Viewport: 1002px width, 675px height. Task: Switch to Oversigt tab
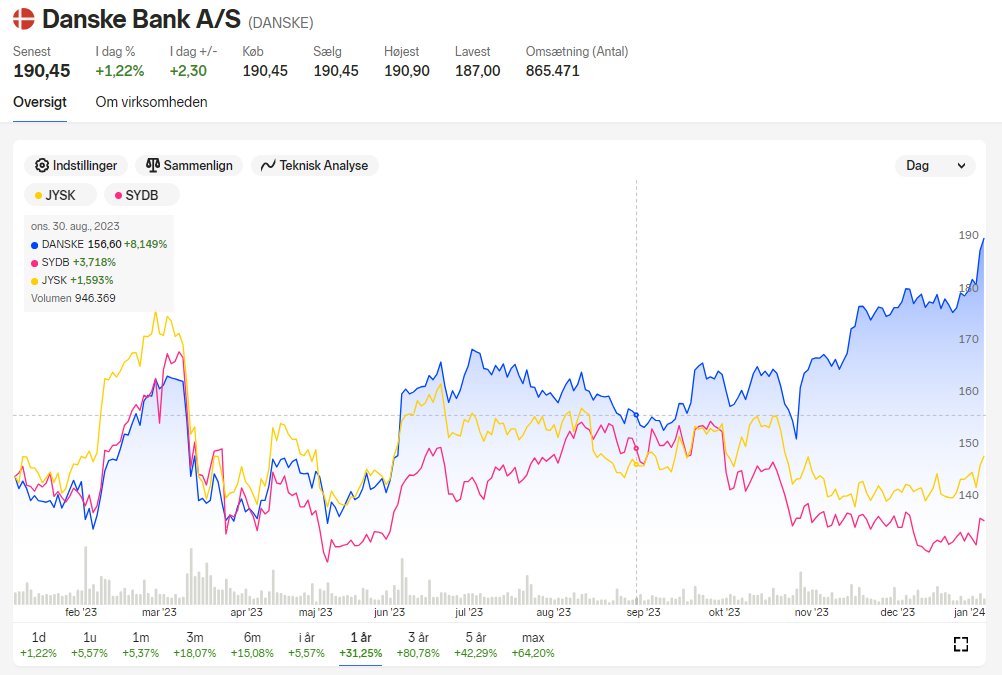coord(40,102)
